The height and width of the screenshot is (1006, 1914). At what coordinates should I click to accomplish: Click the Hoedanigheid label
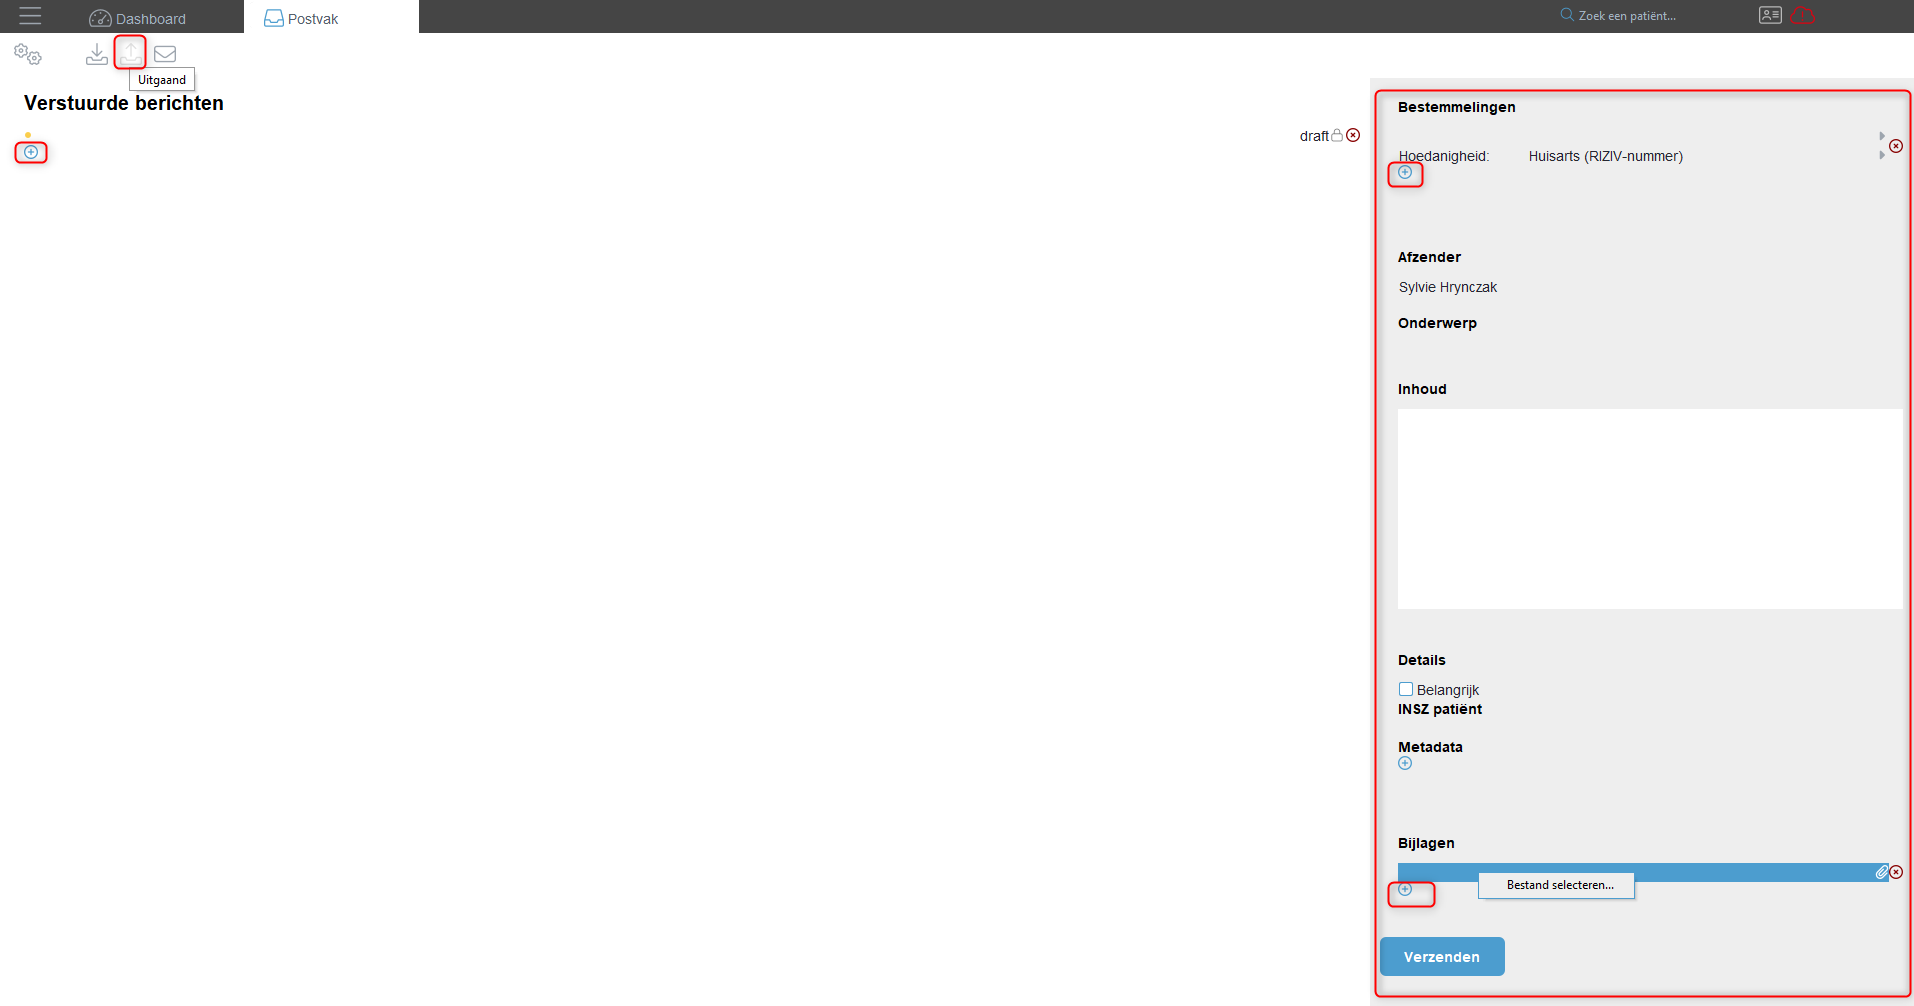coord(1443,156)
